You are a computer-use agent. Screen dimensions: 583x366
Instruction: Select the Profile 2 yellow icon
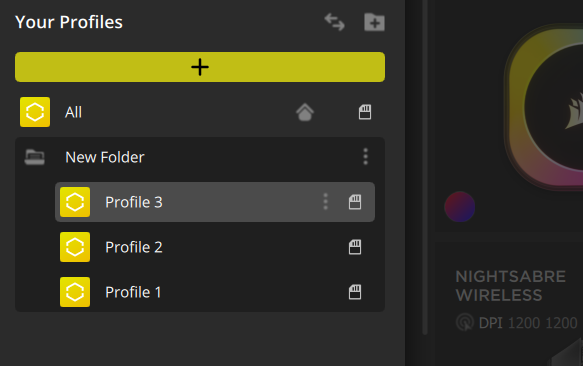tap(75, 247)
